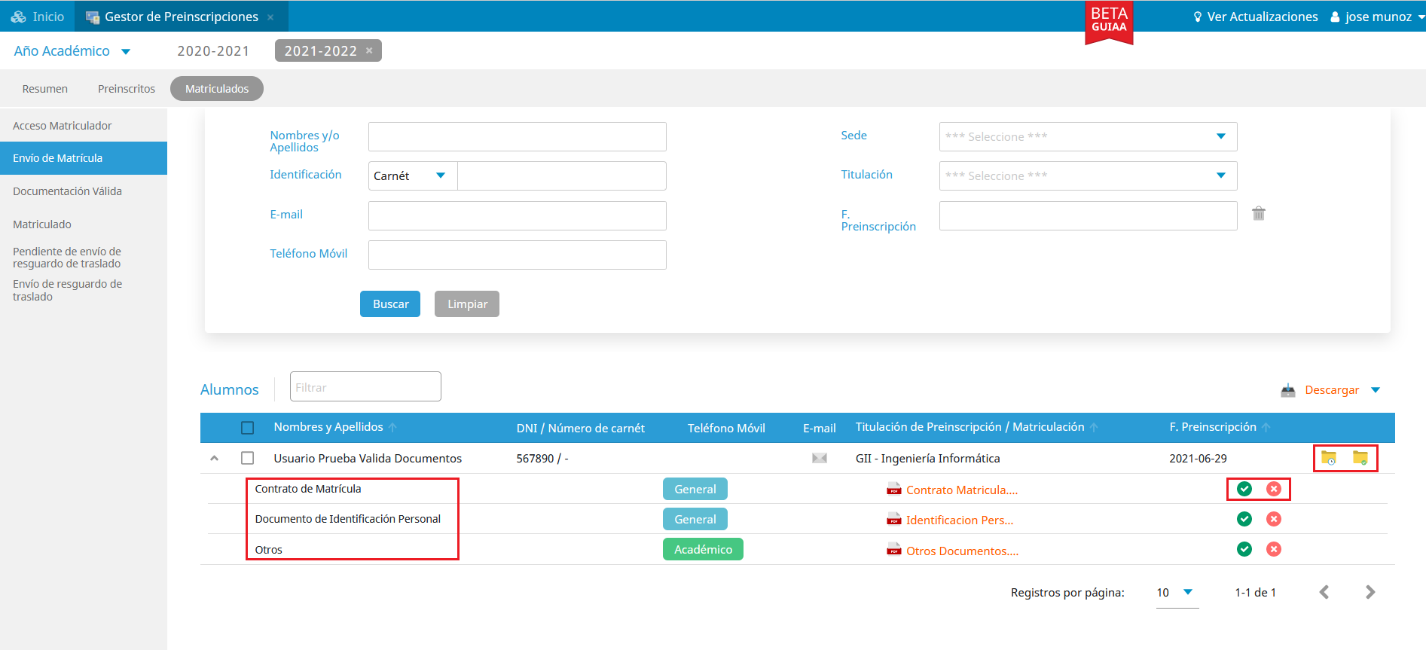
Task: Open the Sede dropdown
Action: tap(1087, 137)
